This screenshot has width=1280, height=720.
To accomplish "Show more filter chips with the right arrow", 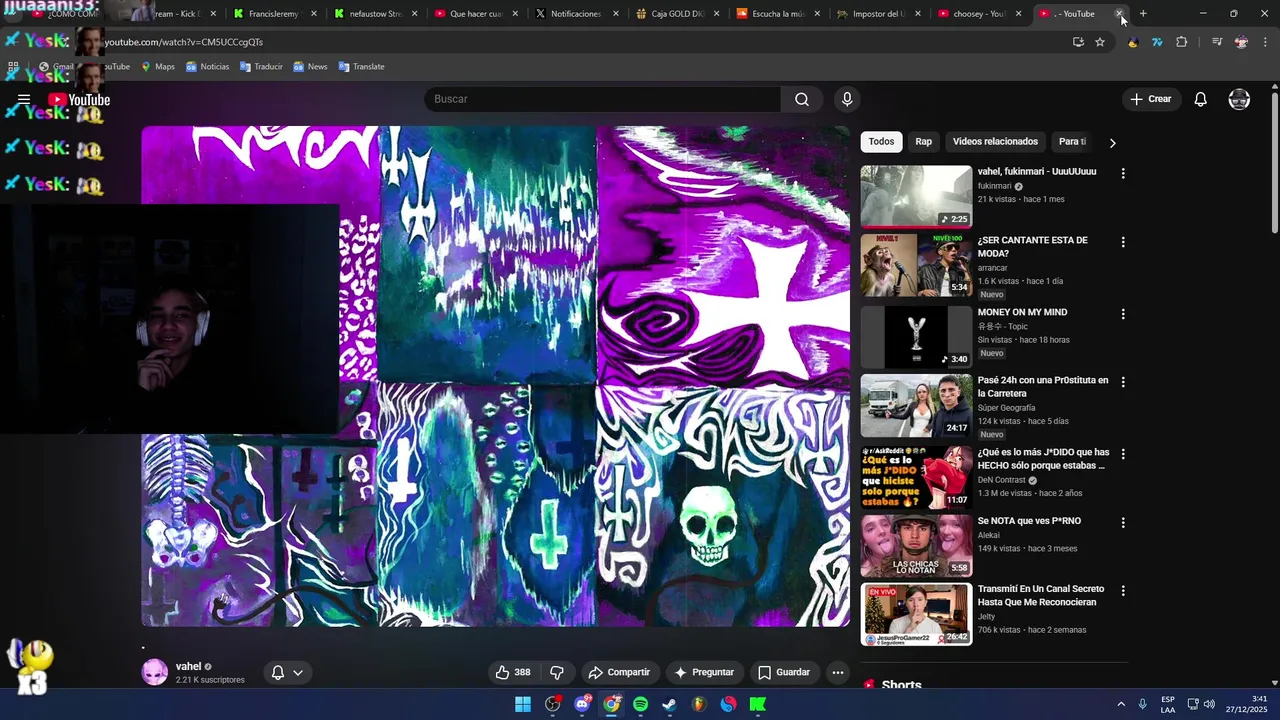I will coord(1112,142).
